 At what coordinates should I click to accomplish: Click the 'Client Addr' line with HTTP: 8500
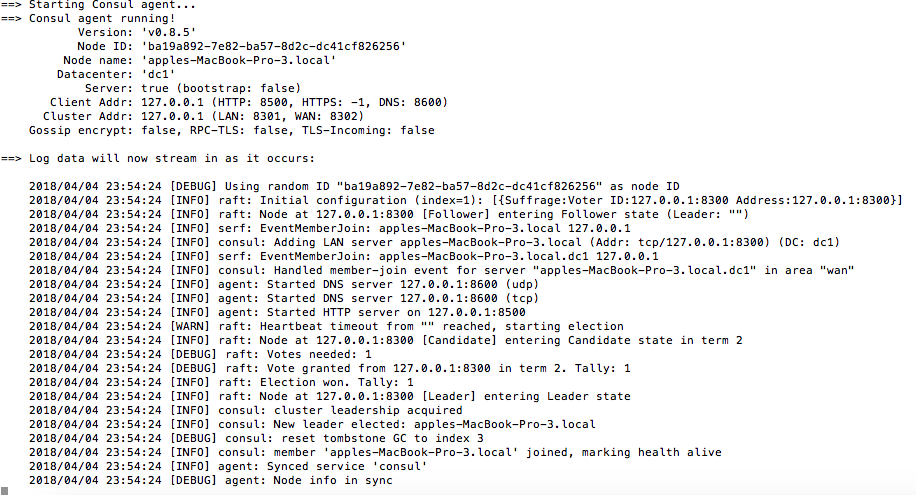(x=249, y=102)
